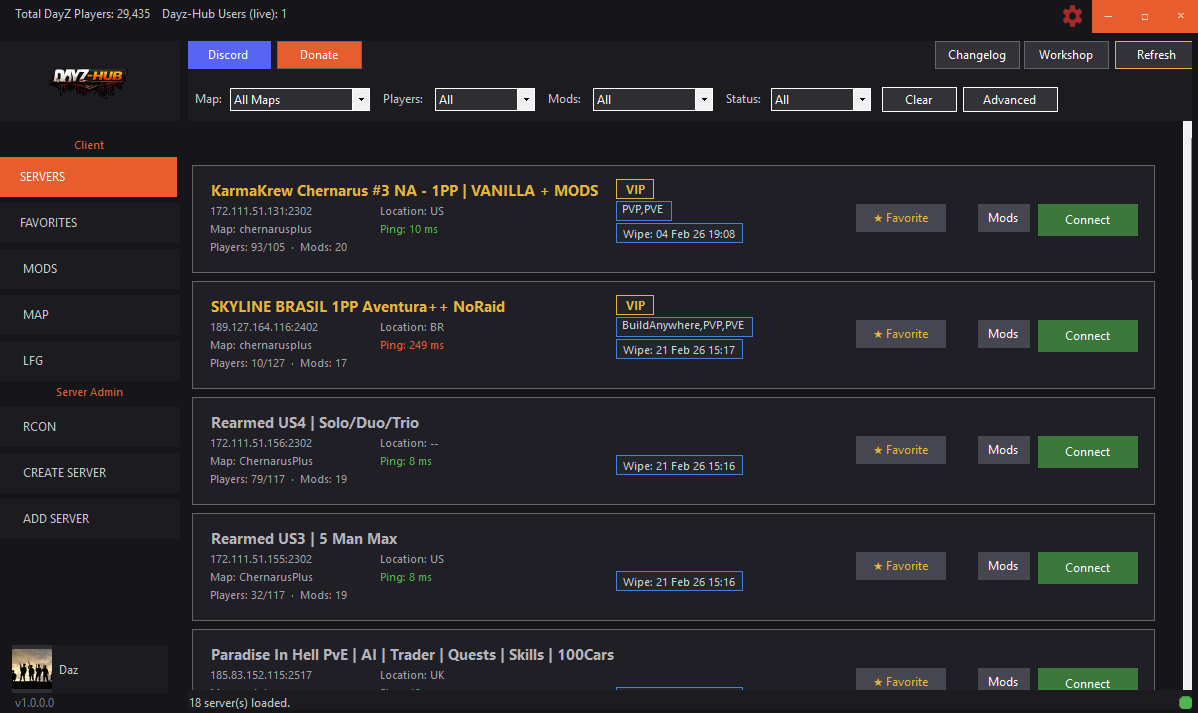The image size is (1198, 713).
Task: Toggle favorite on Rearmed US3
Action: pyautogui.click(x=900, y=565)
